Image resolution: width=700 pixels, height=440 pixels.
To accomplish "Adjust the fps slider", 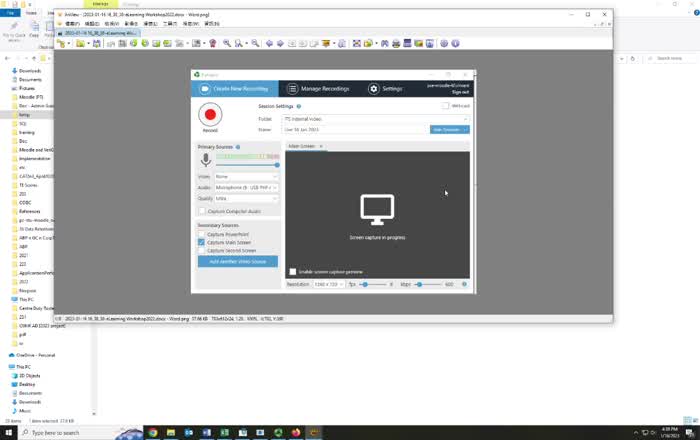I will pyautogui.click(x=366, y=284).
